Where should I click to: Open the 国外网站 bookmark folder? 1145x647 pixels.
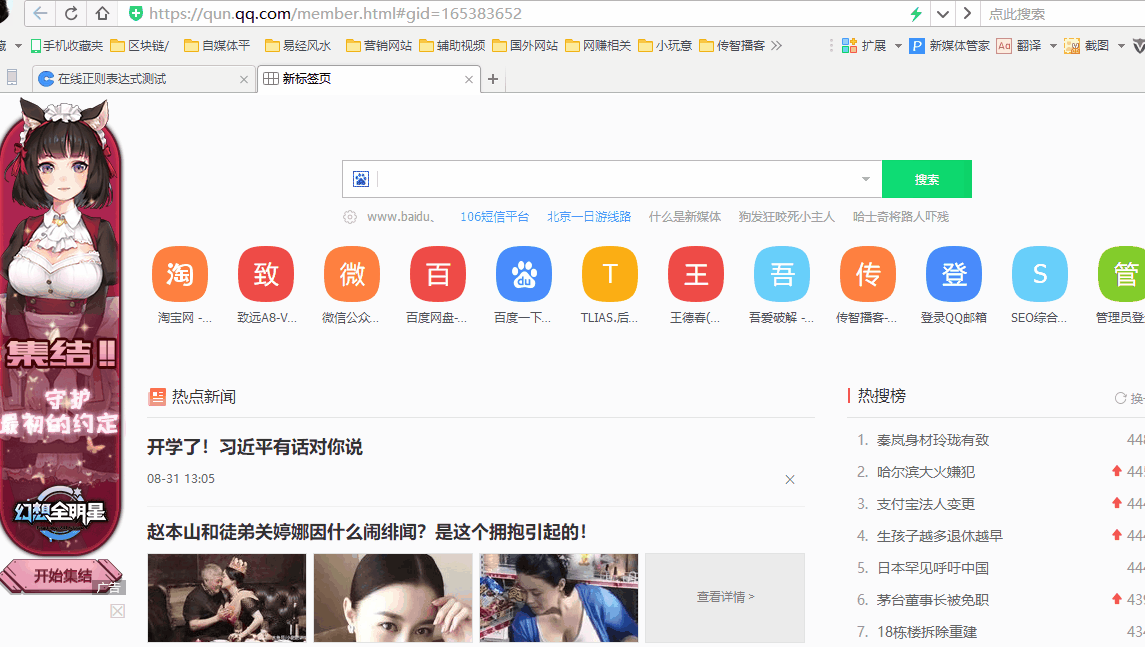525,45
